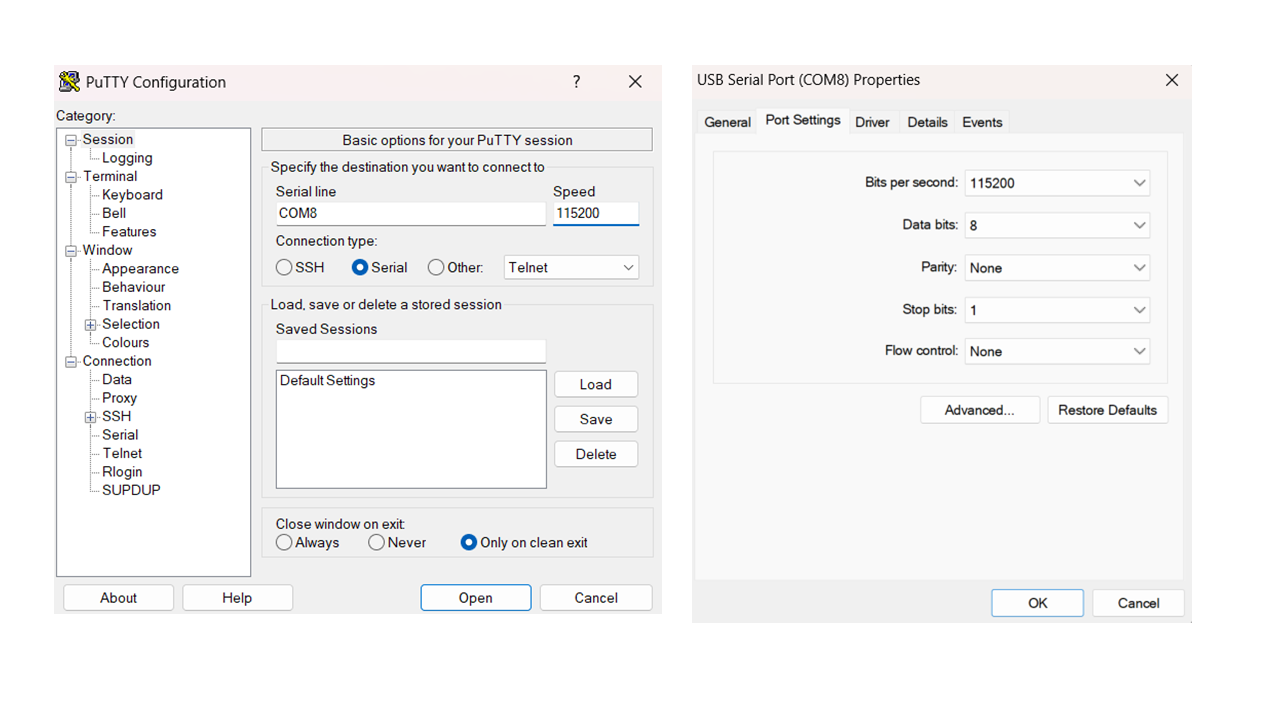Open the Data bits dropdown
The height and width of the screenshot is (720, 1280).
tap(1057, 225)
